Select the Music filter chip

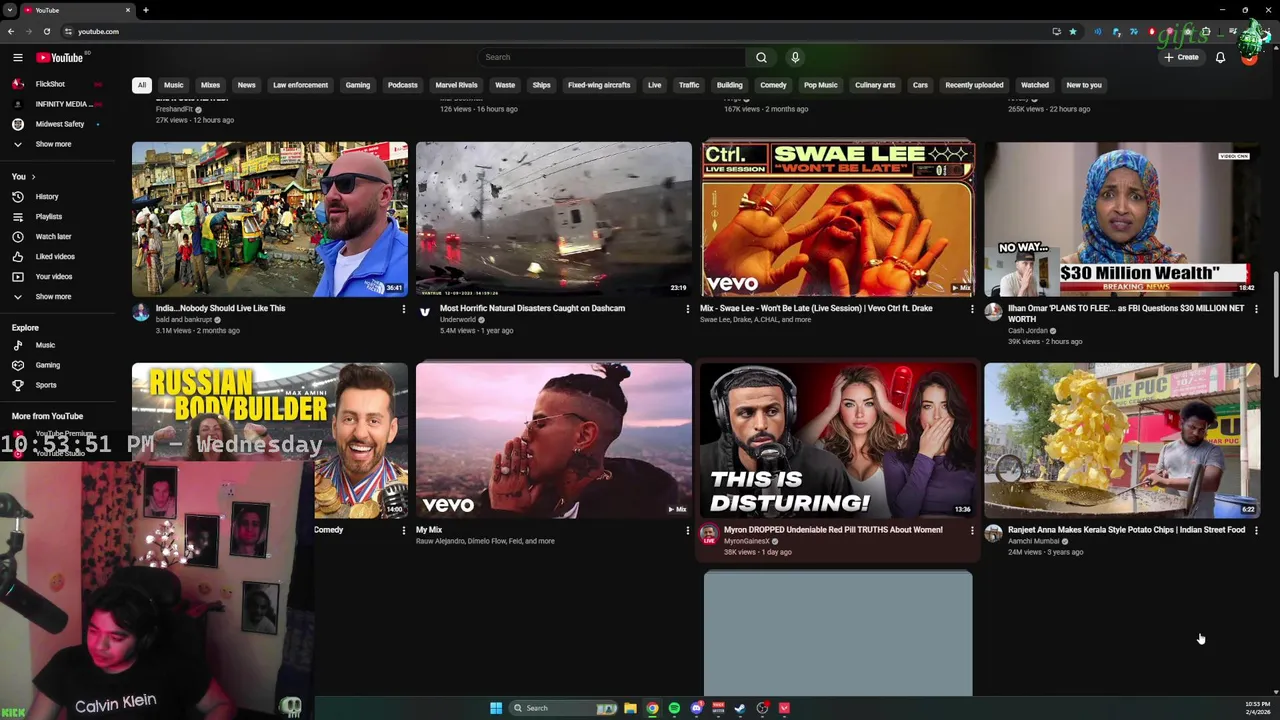(x=174, y=85)
